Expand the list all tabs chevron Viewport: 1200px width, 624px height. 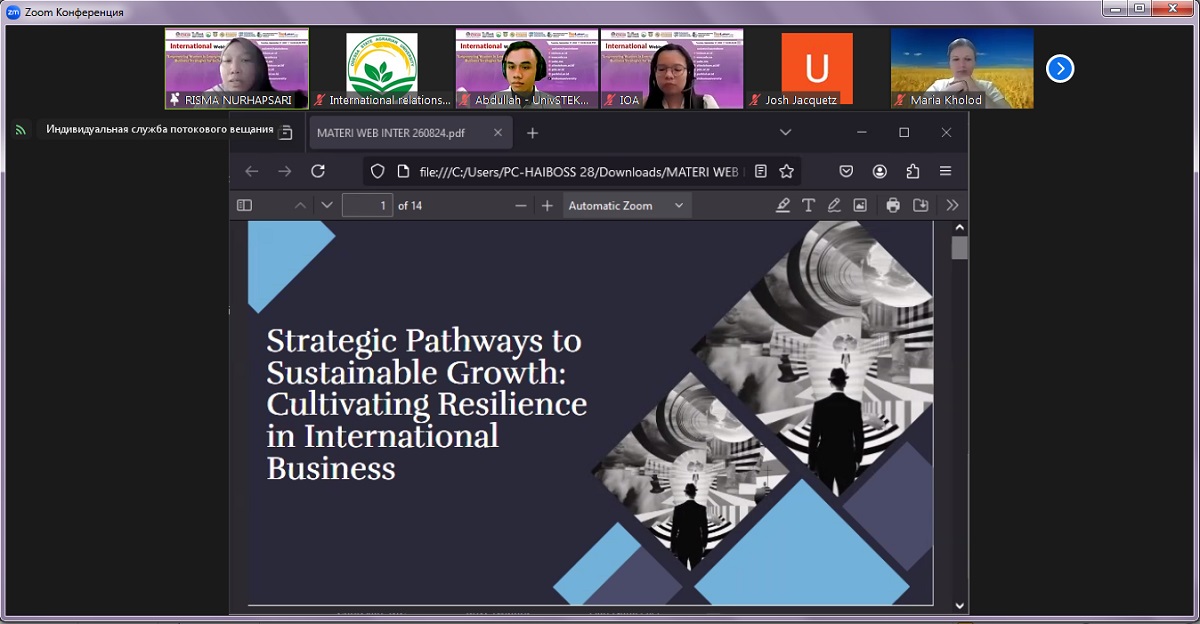(x=785, y=132)
